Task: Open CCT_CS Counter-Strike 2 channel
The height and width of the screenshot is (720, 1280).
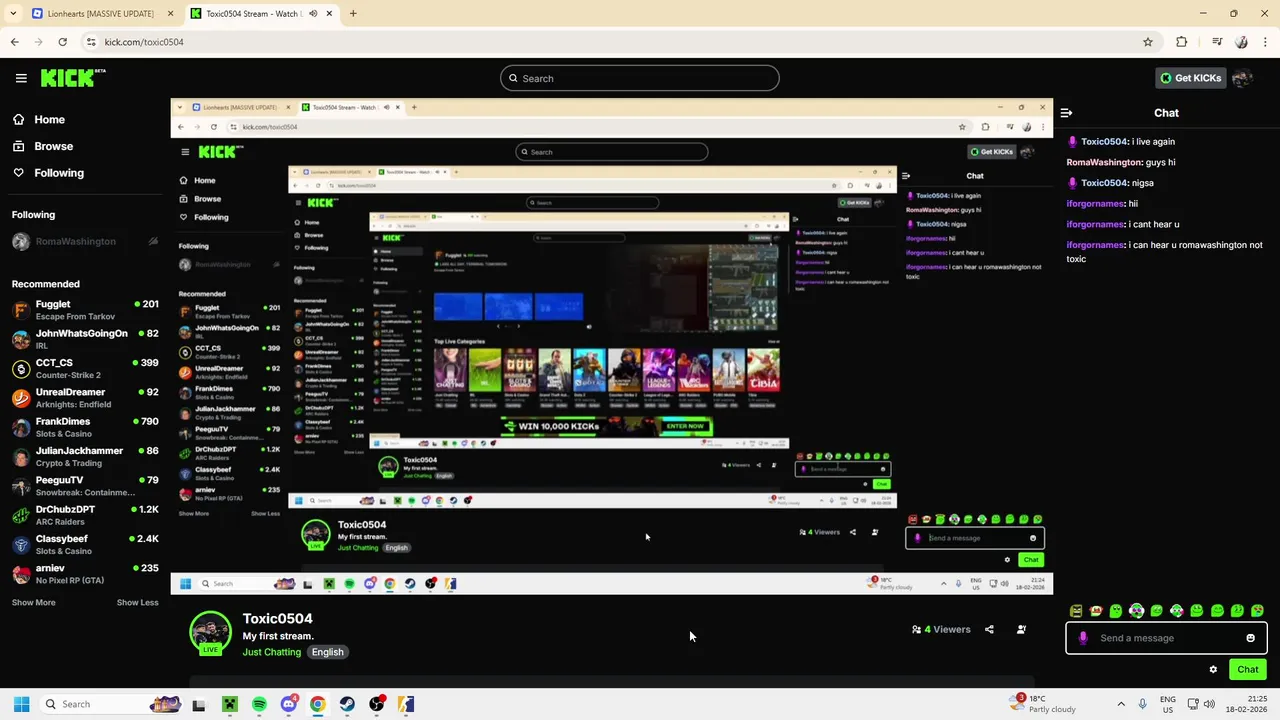Action: [x=85, y=368]
